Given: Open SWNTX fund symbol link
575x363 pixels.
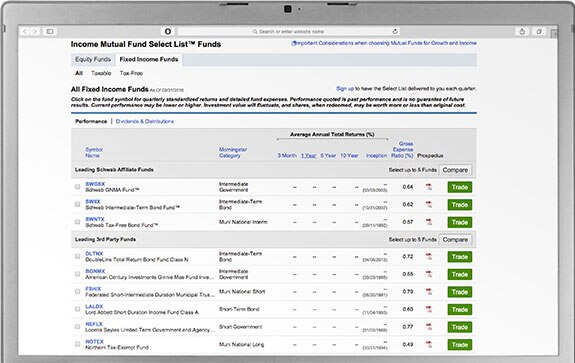Looking at the screenshot, I should [95, 219].
